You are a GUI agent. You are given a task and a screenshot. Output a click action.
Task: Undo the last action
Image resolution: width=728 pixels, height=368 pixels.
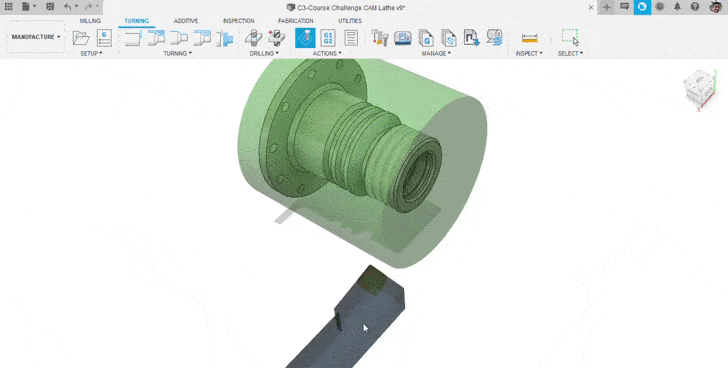(x=68, y=6)
